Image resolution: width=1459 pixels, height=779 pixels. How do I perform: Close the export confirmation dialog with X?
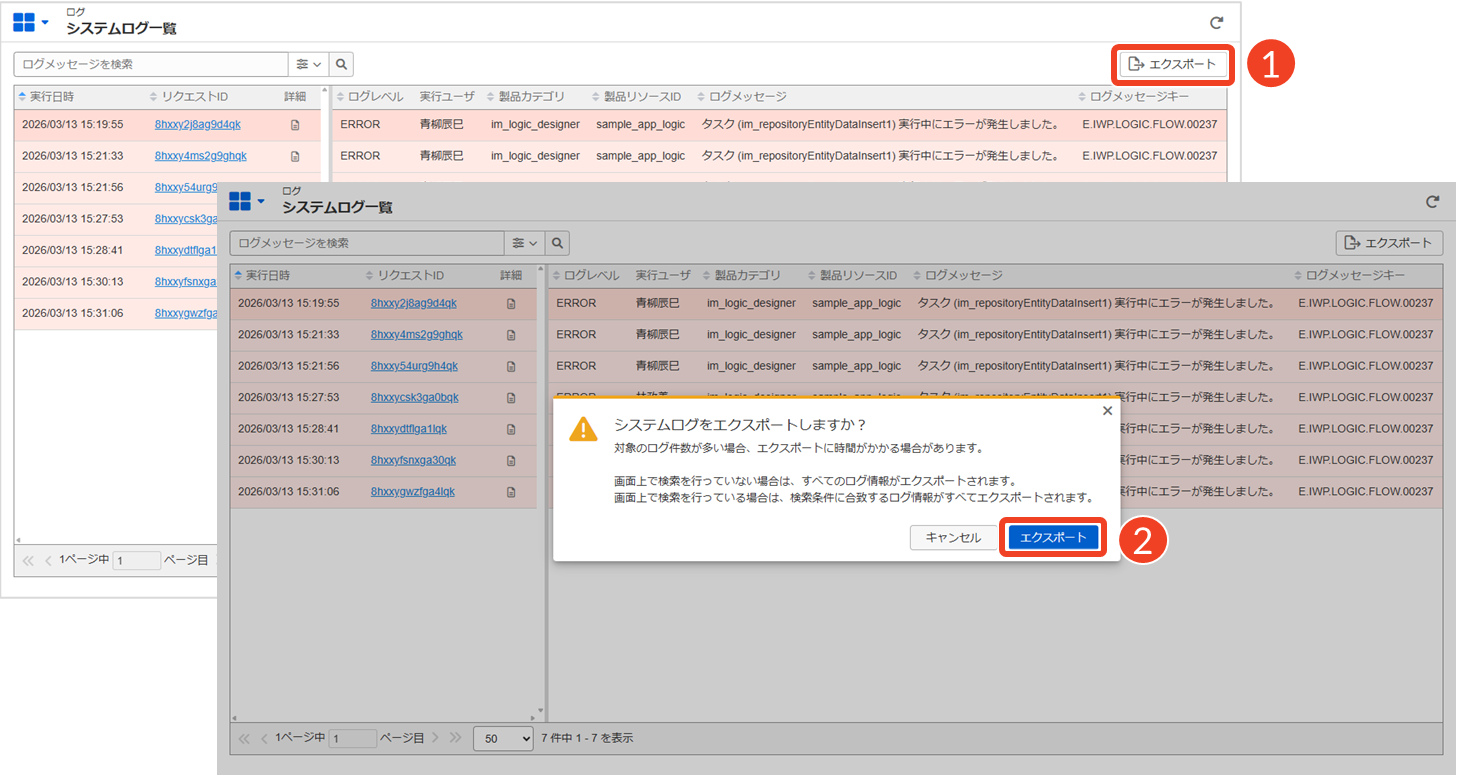click(x=1106, y=411)
